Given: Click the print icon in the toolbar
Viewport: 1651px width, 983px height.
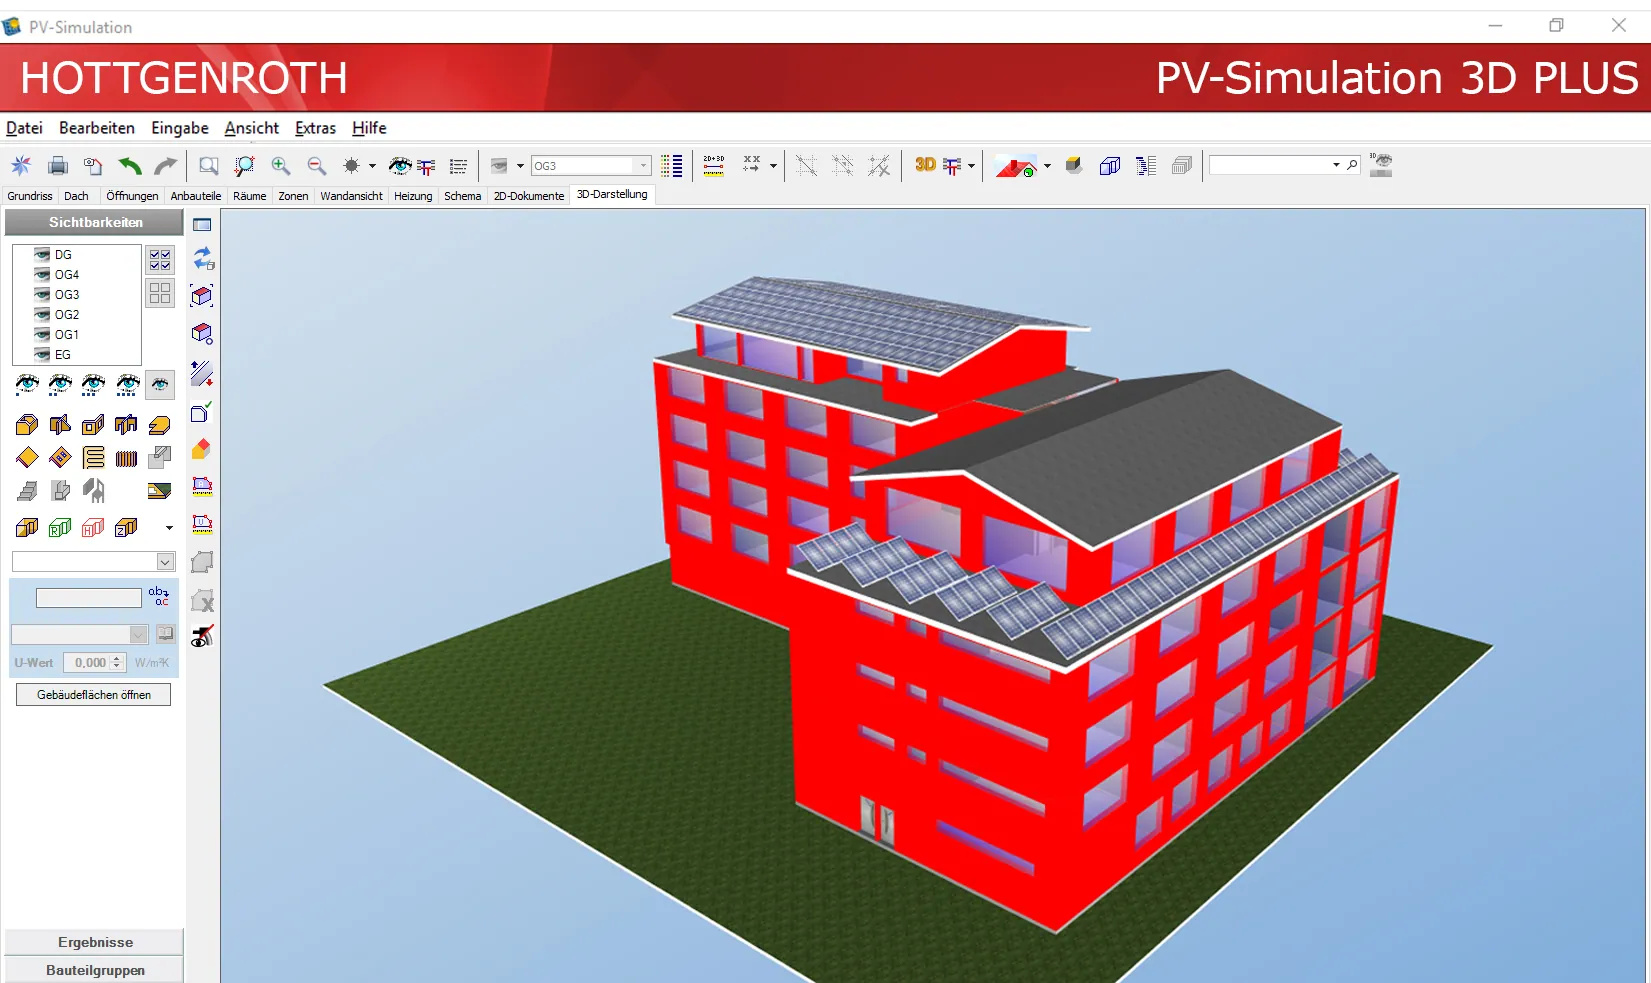Looking at the screenshot, I should click(x=58, y=166).
